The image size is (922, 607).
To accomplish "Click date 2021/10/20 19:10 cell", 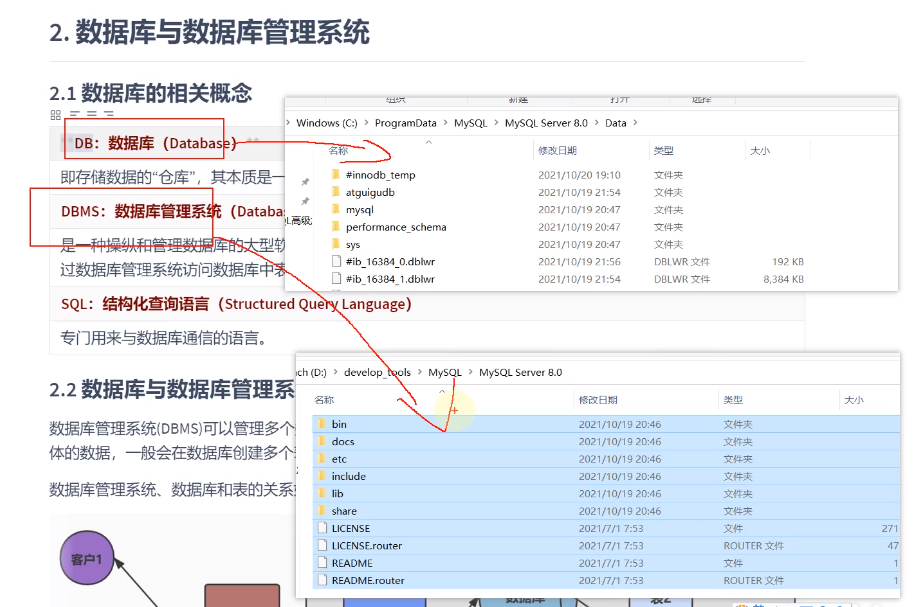I will [x=579, y=175].
